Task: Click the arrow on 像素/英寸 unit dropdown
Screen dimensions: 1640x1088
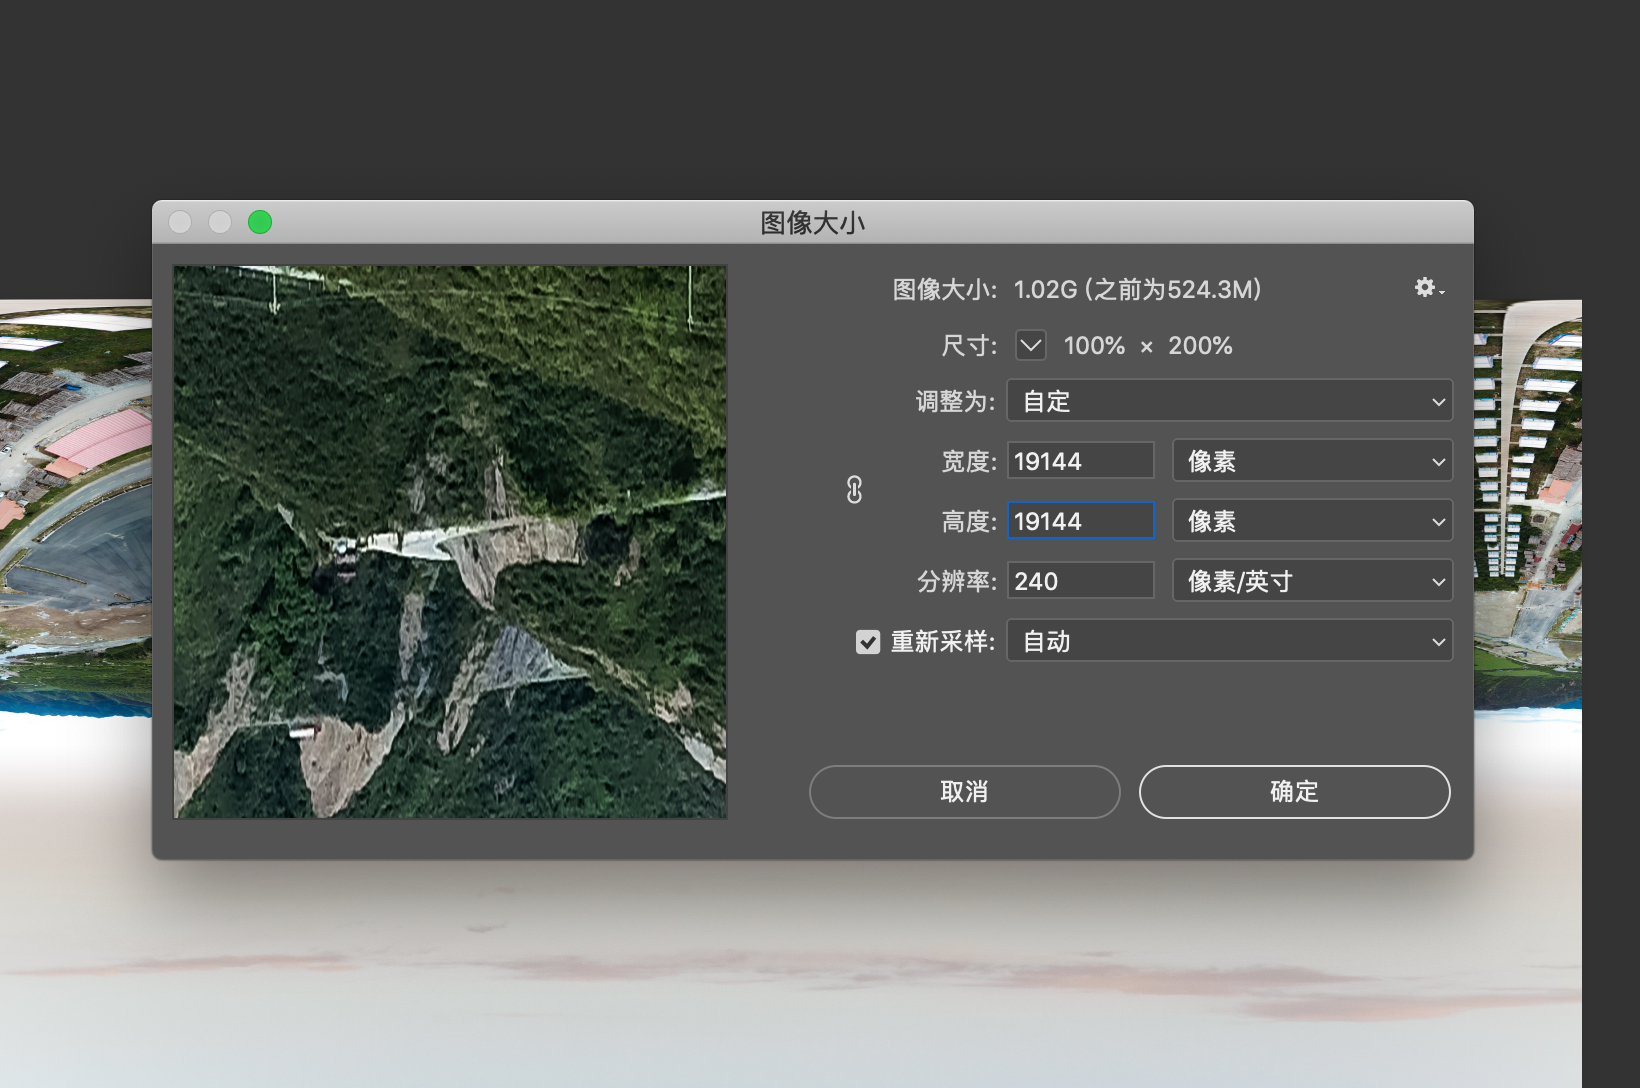Action: 1437,580
